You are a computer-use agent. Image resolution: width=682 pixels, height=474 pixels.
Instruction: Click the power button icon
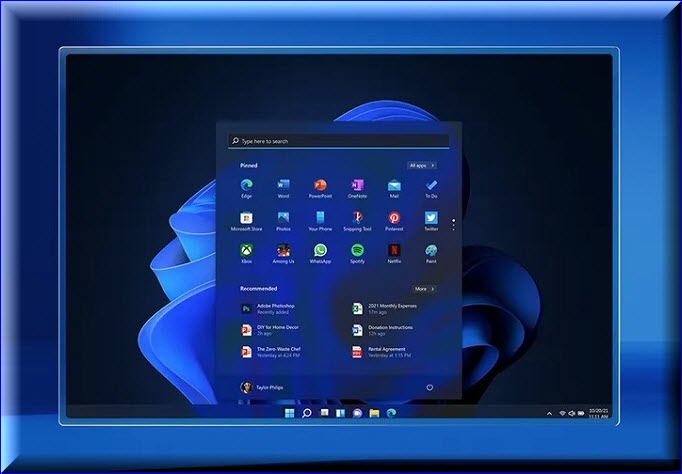coord(430,387)
